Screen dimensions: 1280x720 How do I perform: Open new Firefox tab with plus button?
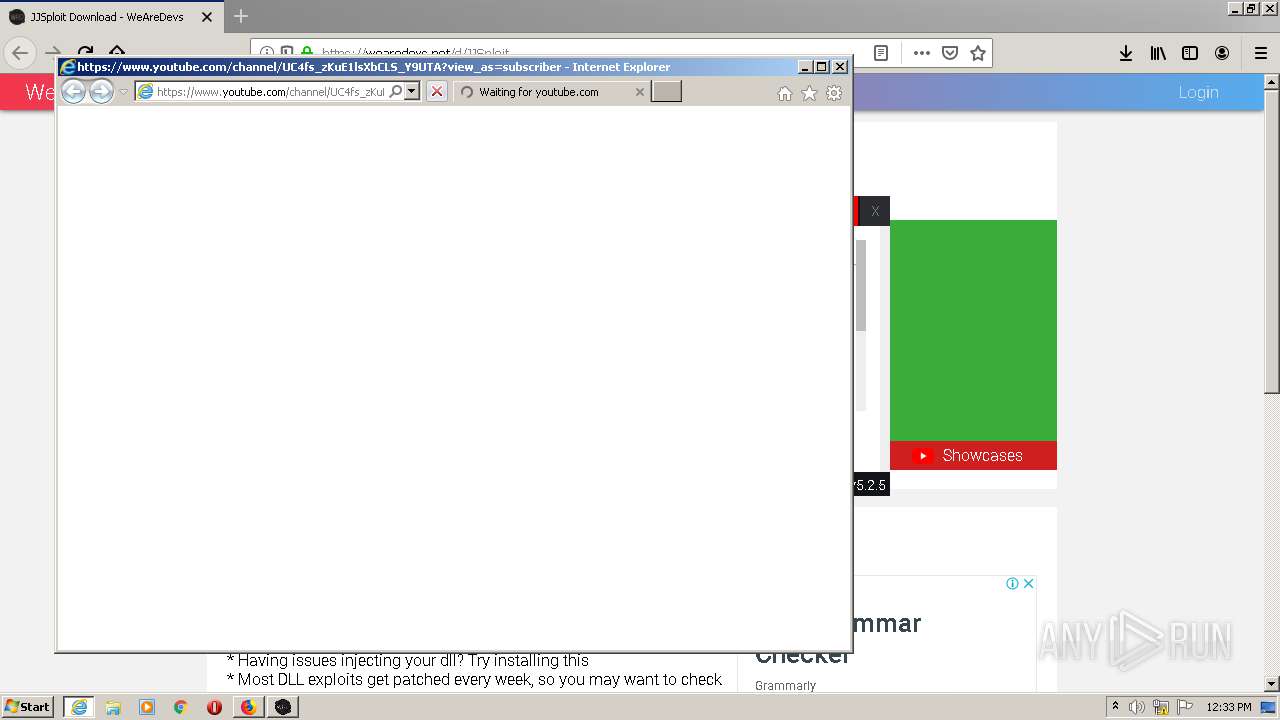(240, 17)
